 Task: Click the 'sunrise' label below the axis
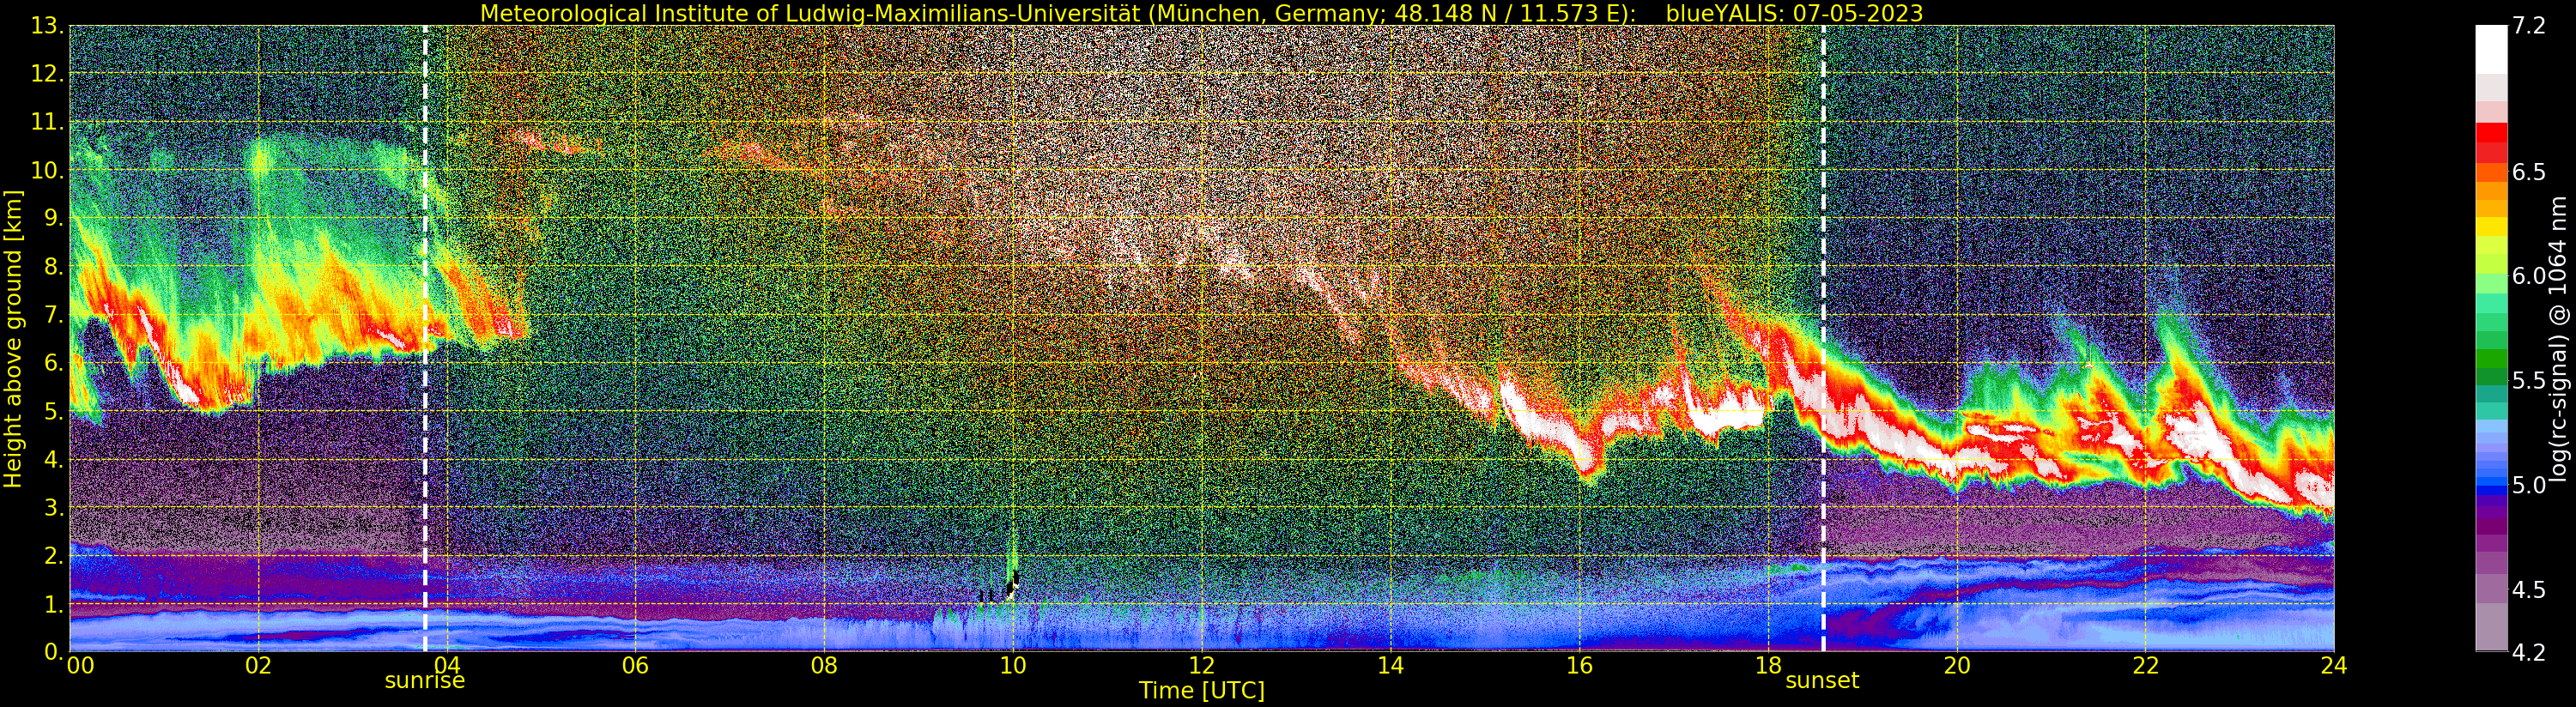coord(425,681)
